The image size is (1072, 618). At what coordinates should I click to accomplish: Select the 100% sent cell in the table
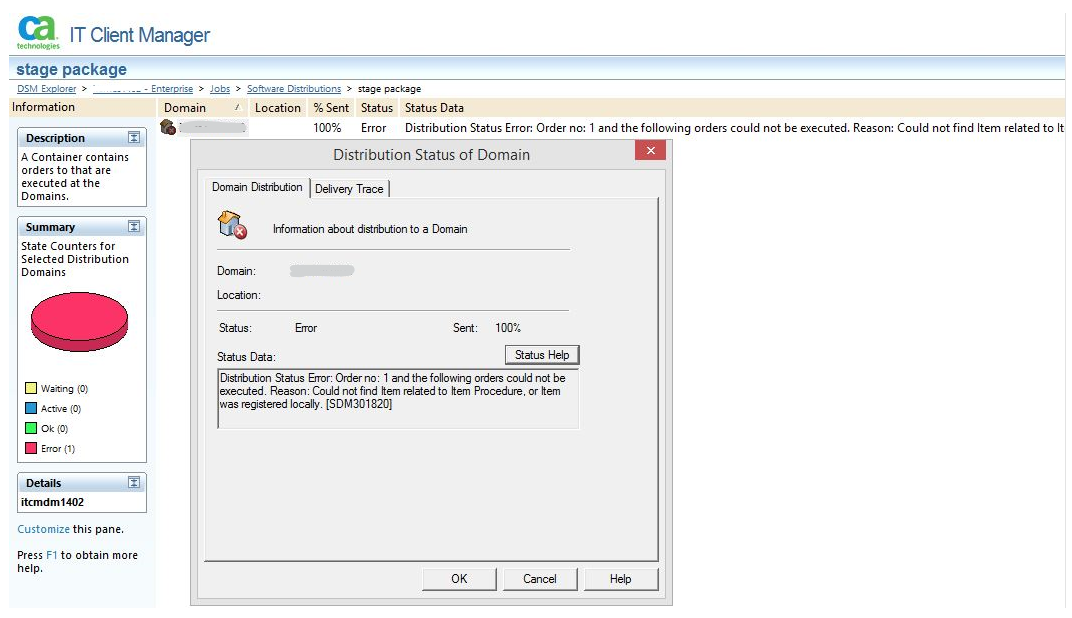(327, 128)
